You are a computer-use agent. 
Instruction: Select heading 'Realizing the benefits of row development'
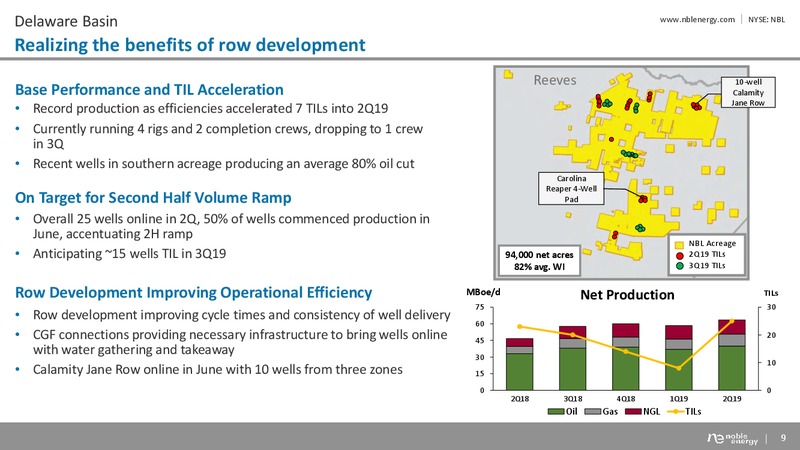tap(190, 45)
